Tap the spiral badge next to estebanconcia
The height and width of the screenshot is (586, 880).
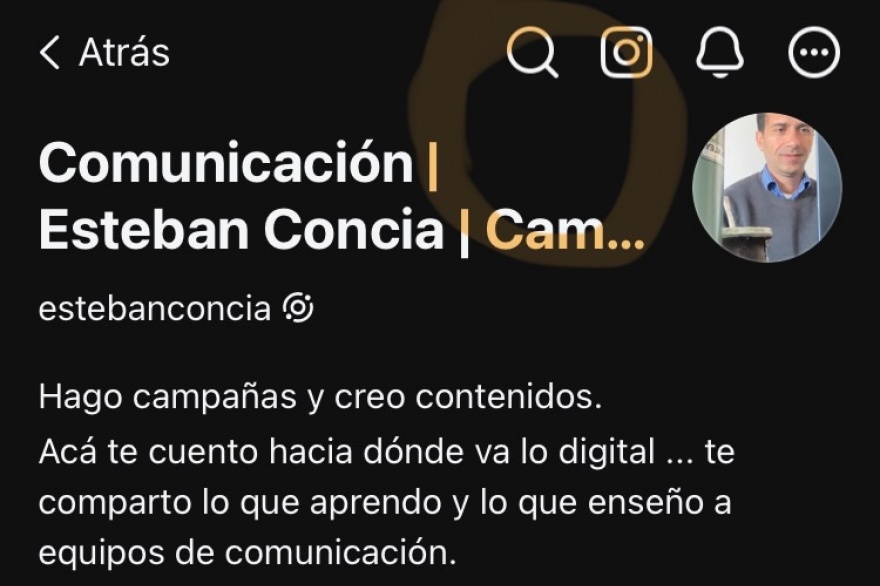(x=299, y=308)
